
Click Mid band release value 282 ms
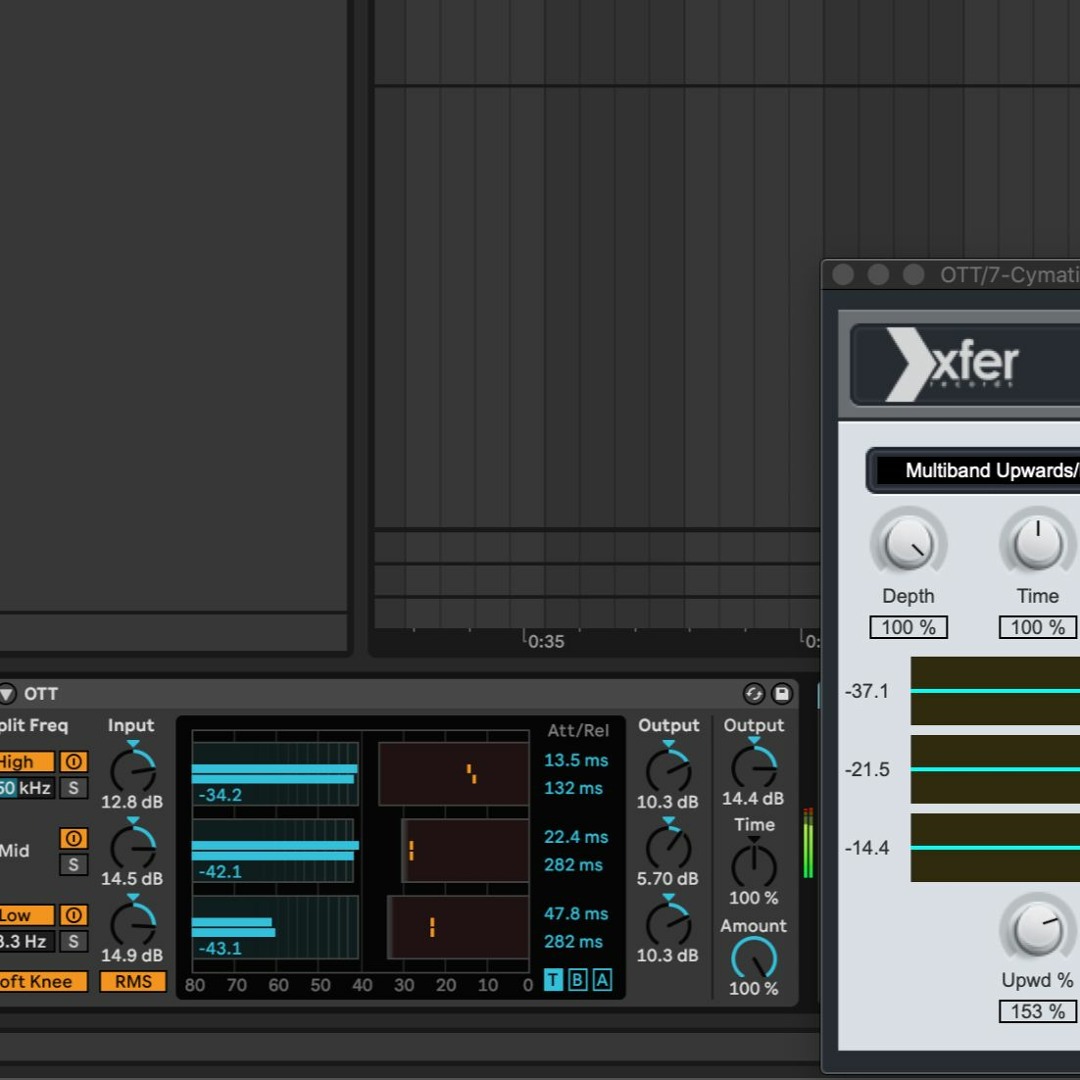[x=573, y=864]
